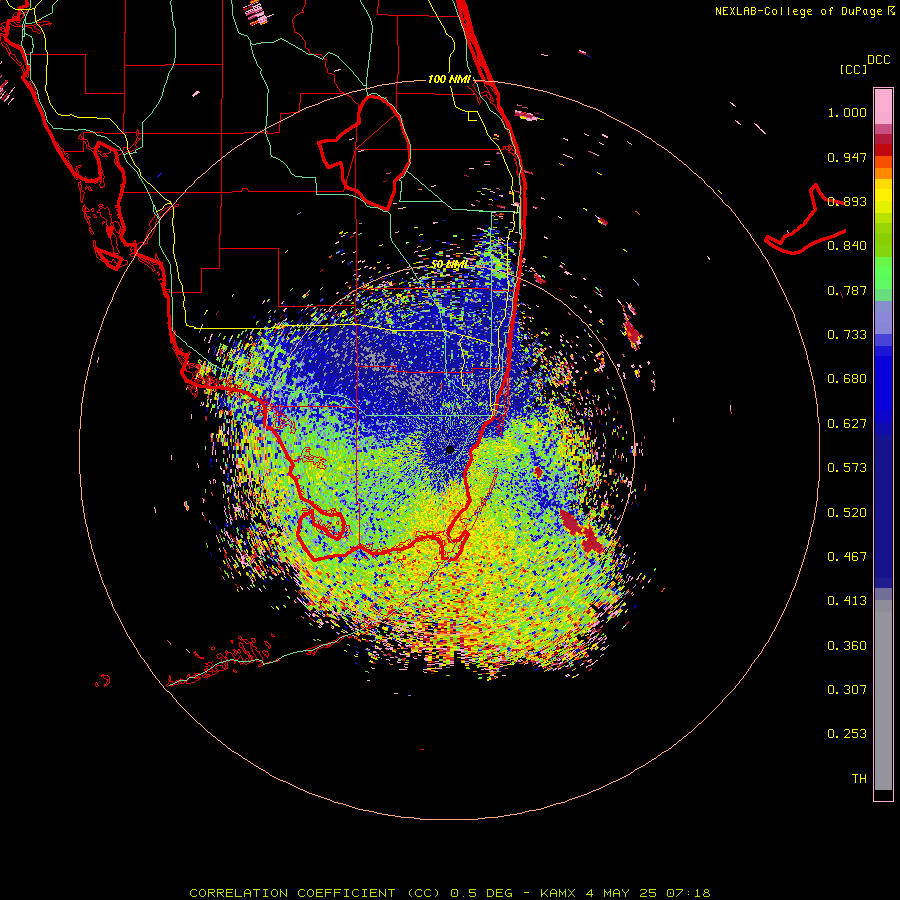
Task: Click the DCC label above the color scale
Action: pos(878,60)
